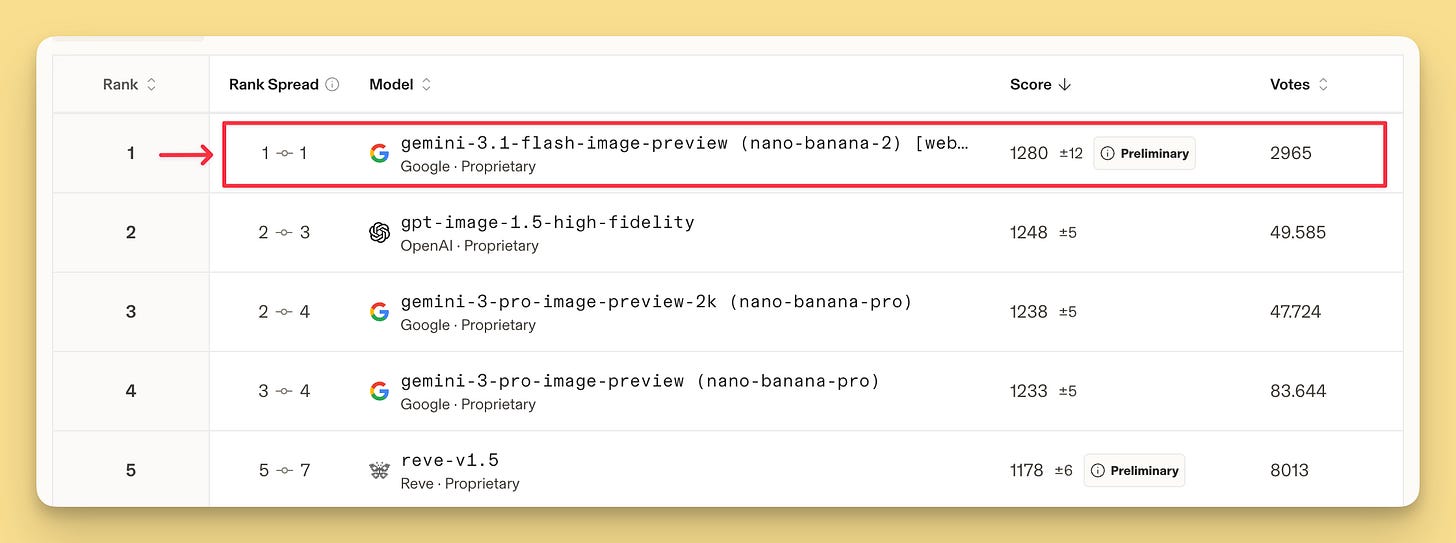Select the rank 4 table row

(728, 391)
